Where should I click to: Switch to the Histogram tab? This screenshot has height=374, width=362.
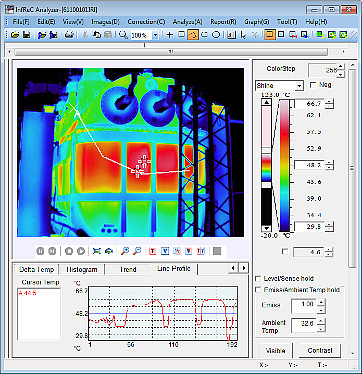tap(82, 269)
